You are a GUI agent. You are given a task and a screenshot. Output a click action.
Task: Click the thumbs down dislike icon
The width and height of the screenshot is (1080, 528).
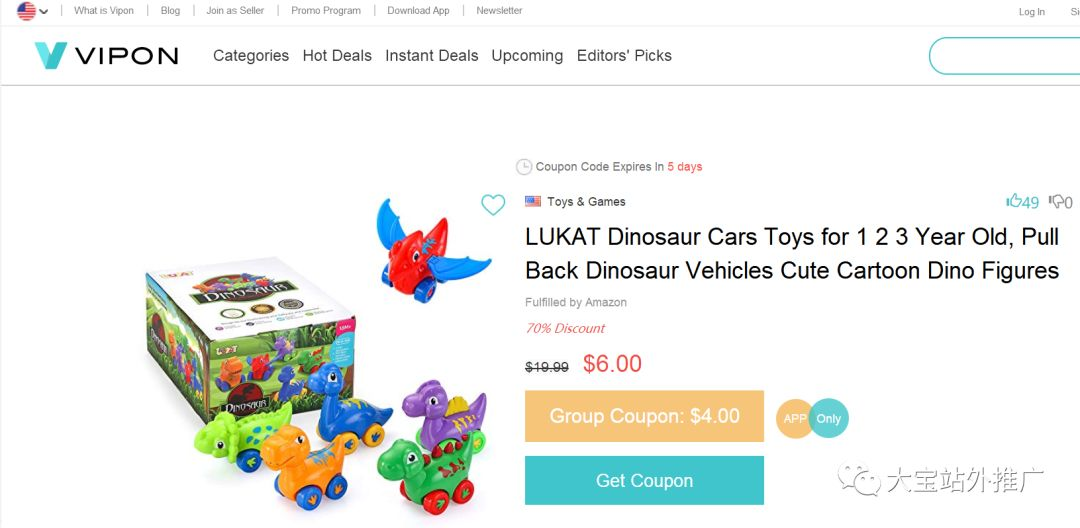tap(1056, 202)
